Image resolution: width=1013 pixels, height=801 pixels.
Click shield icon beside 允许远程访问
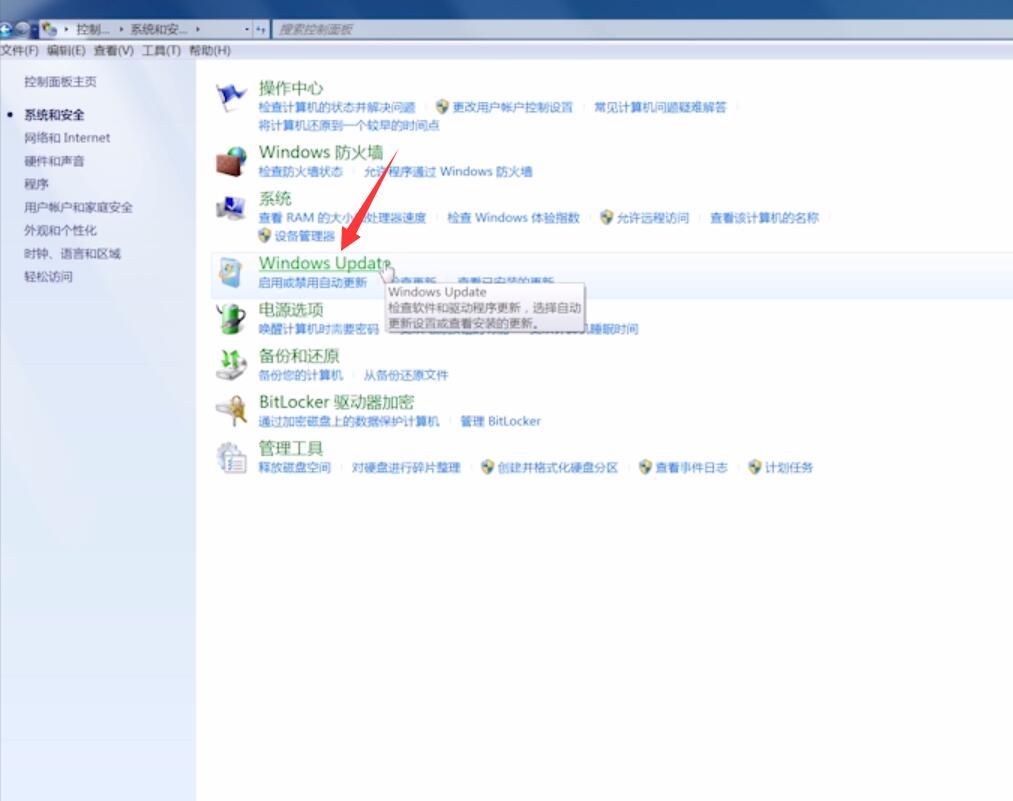(x=606, y=218)
